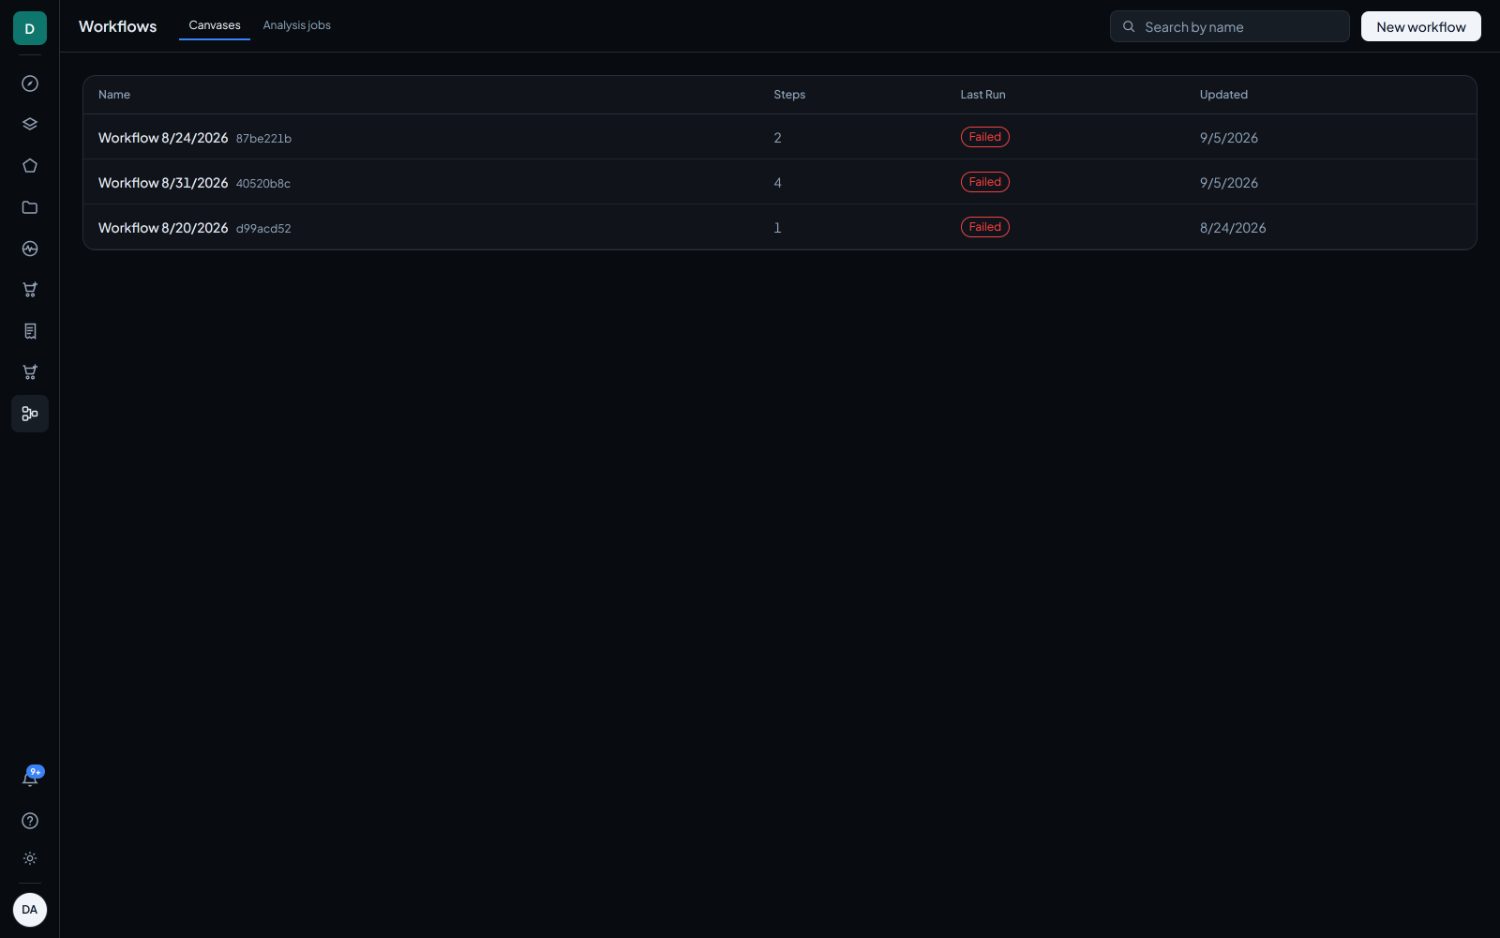The height and width of the screenshot is (938, 1500).
Task: Click the Failed badge for Workflow 8/24/2026
Action: click(x=985, y=137)
